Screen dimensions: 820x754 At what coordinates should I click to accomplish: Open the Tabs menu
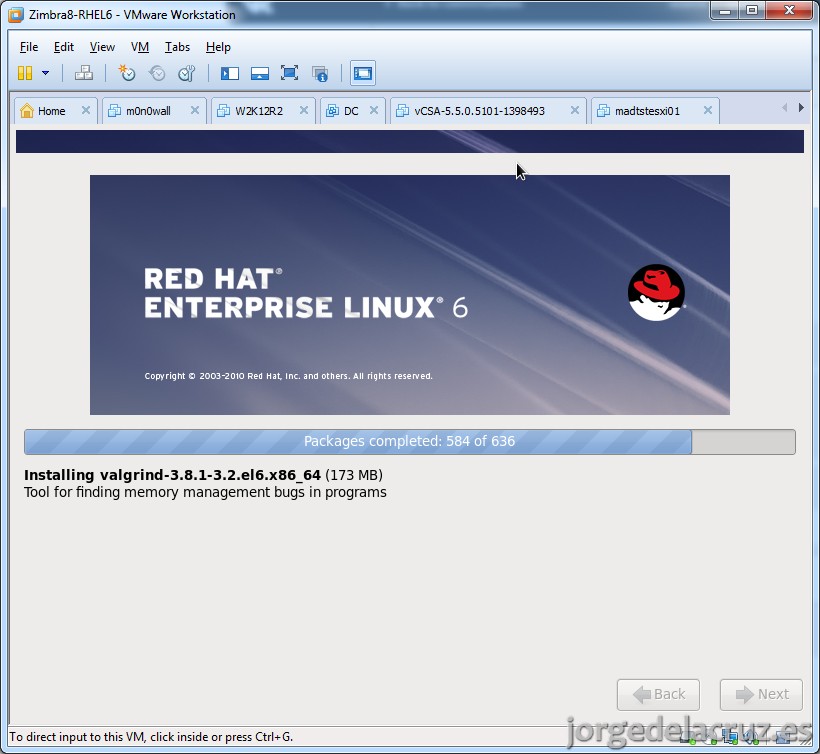[x=177, y=47]
